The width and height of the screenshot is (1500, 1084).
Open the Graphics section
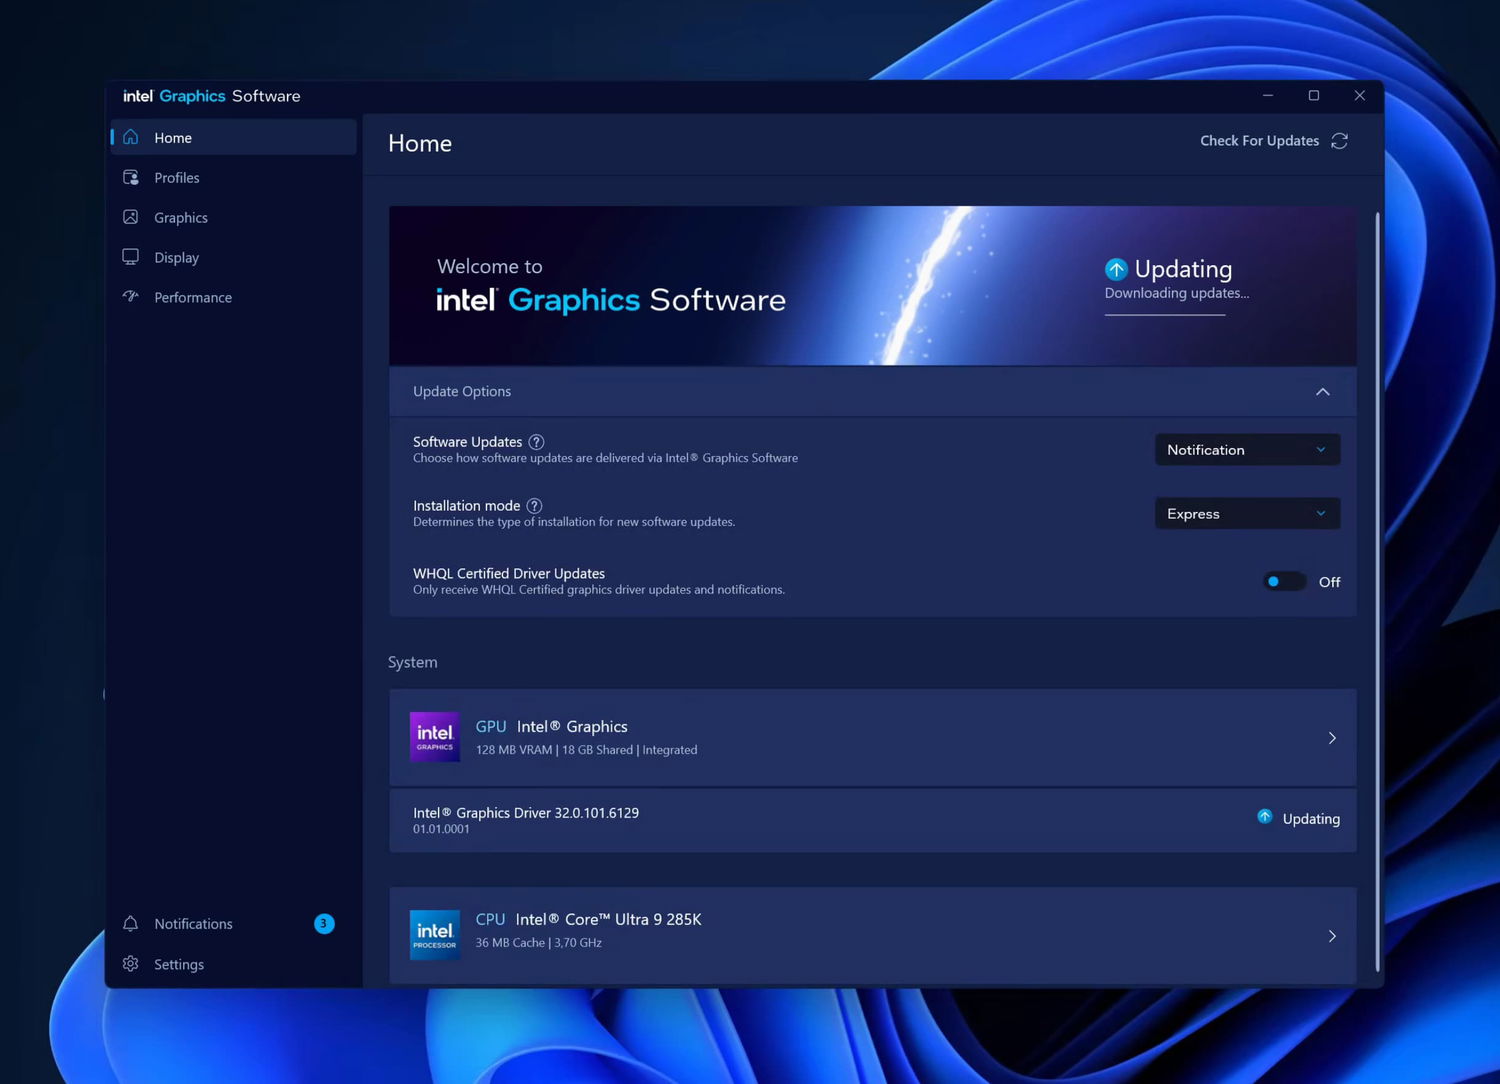point(234,217)
